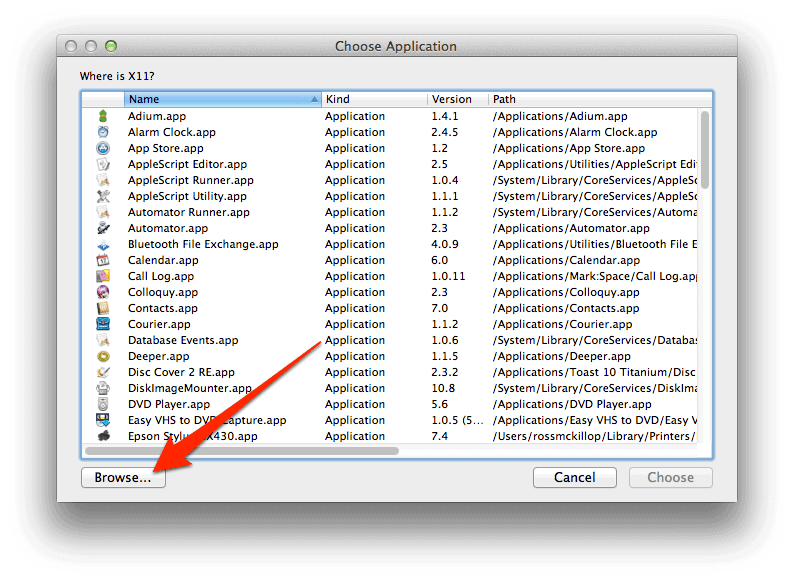Click the Adium app icon
Image resolution: width=794 pixels, height=581 pixels.
coord(103,116)
